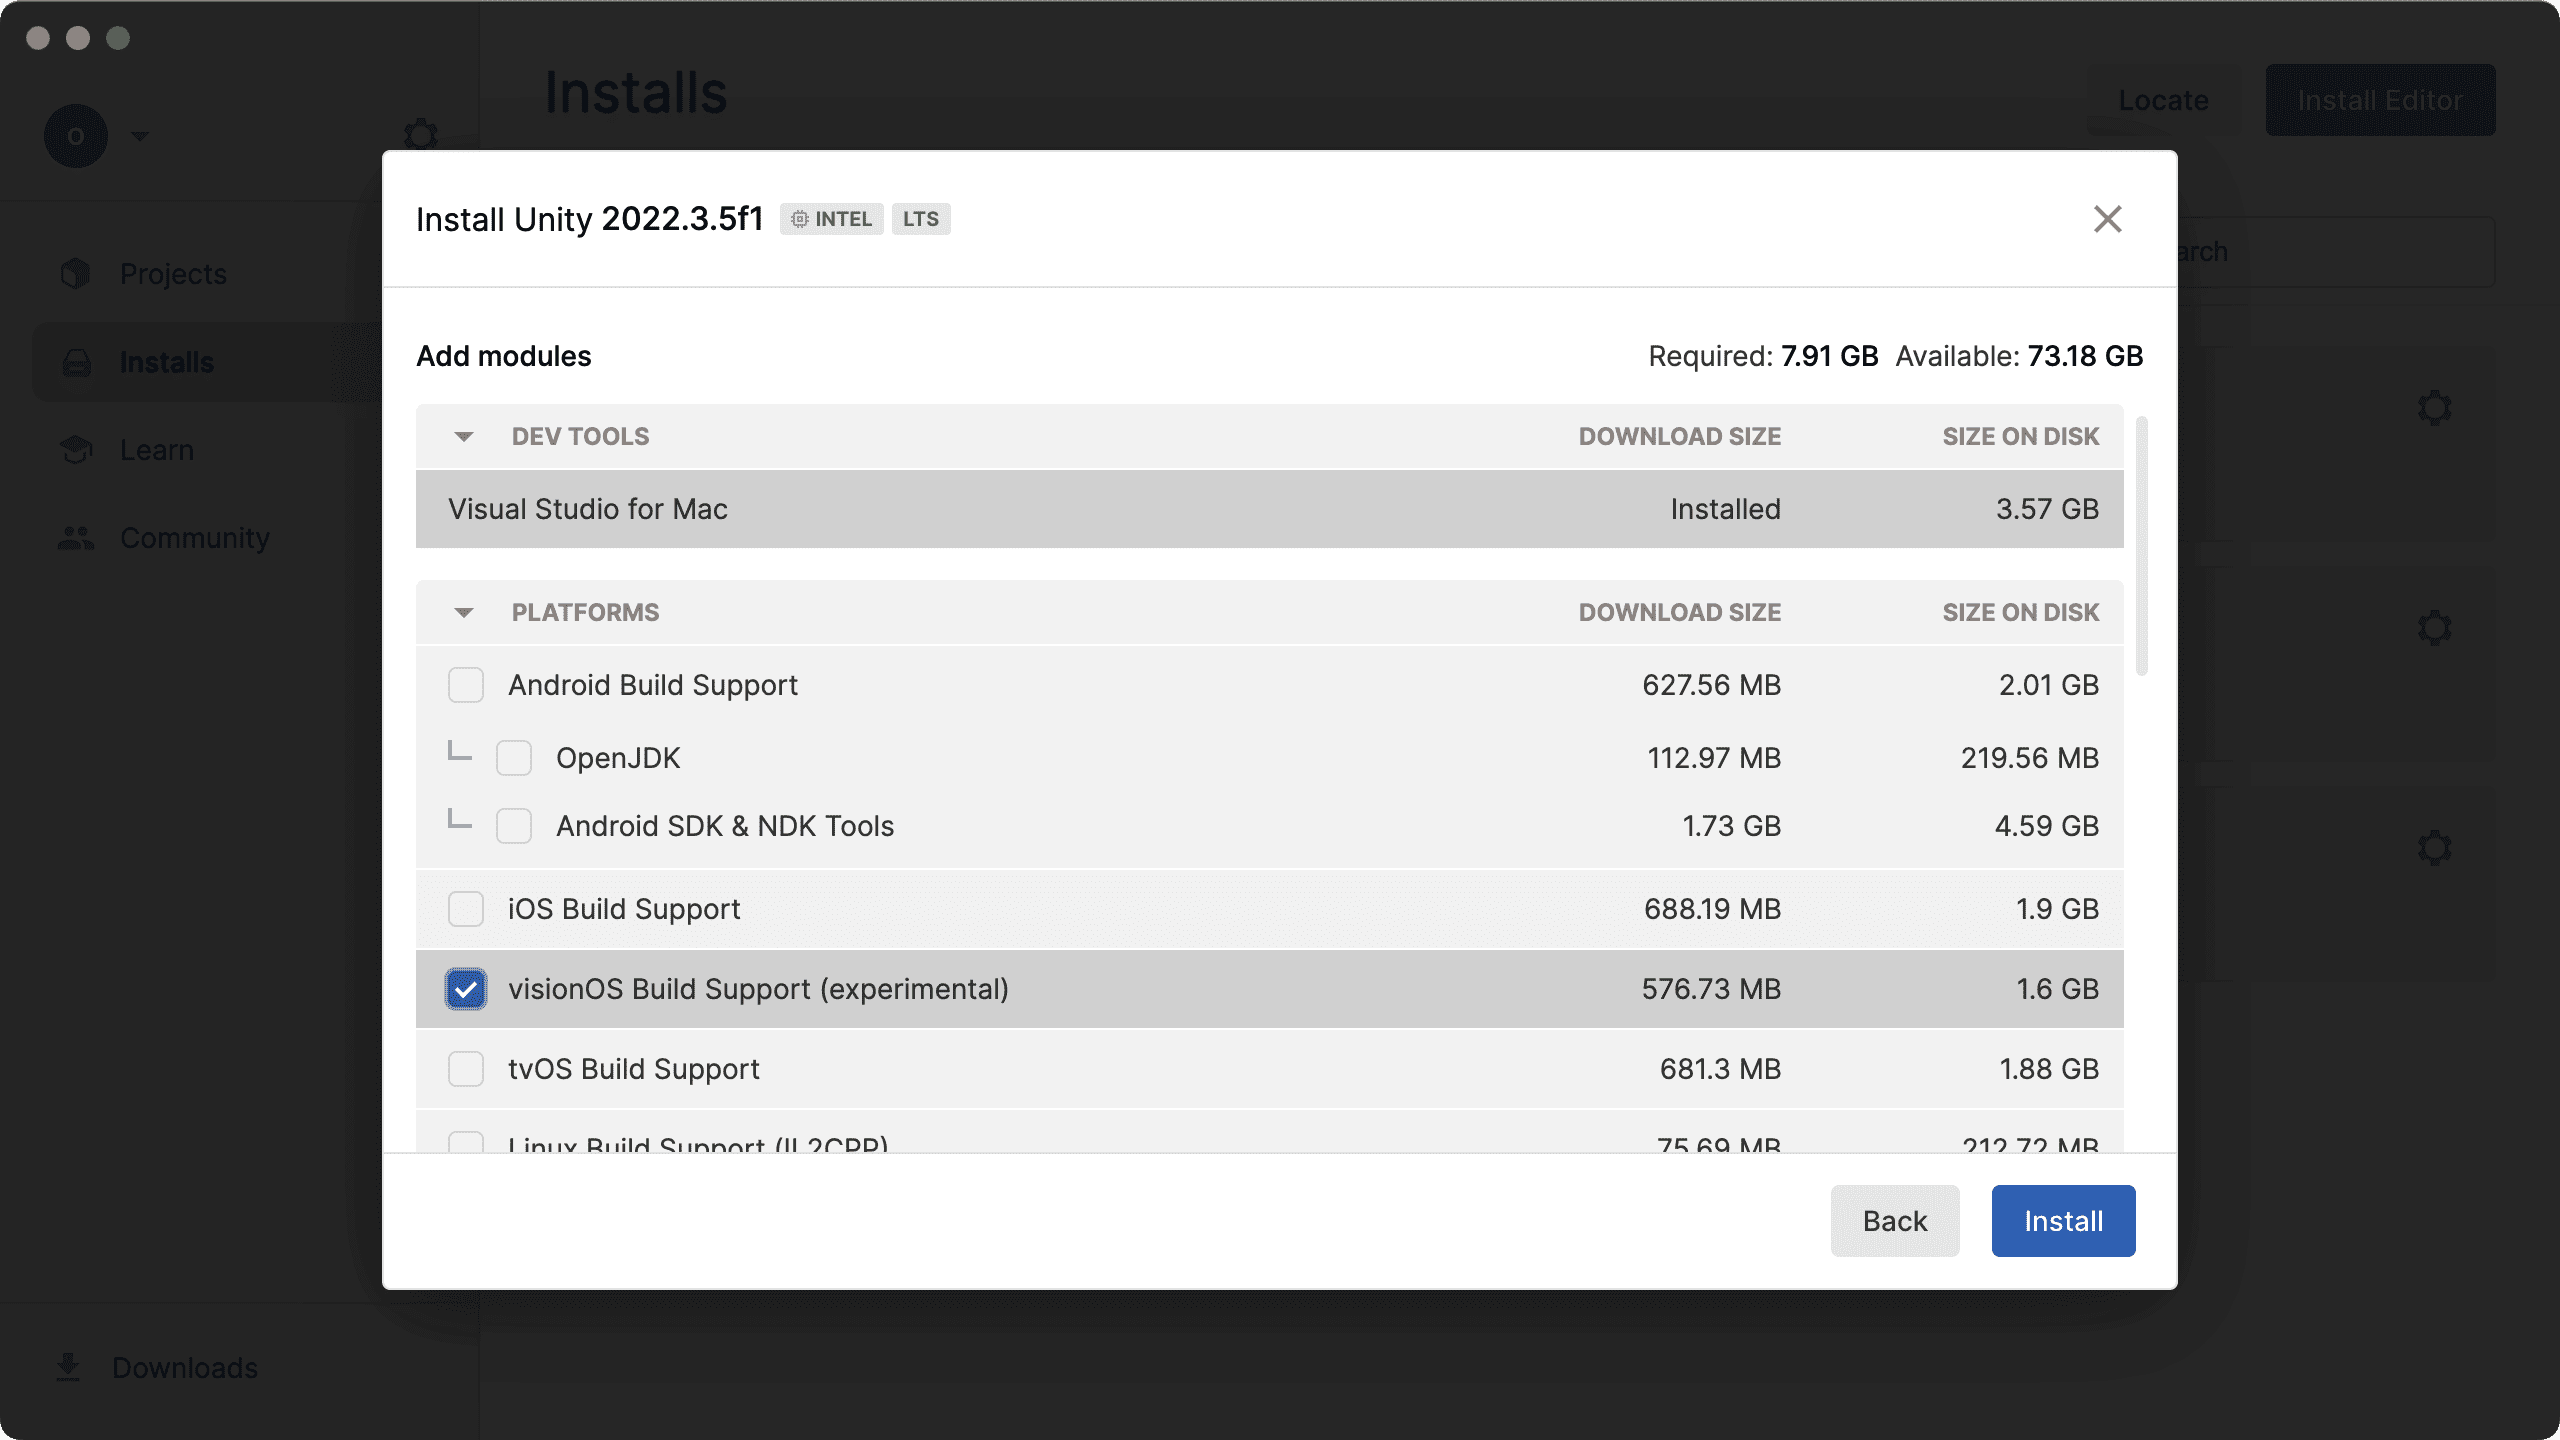Click Locate button in Installs window
This screenshot has width=2560, height=1440.
(x=2163, y=100)
